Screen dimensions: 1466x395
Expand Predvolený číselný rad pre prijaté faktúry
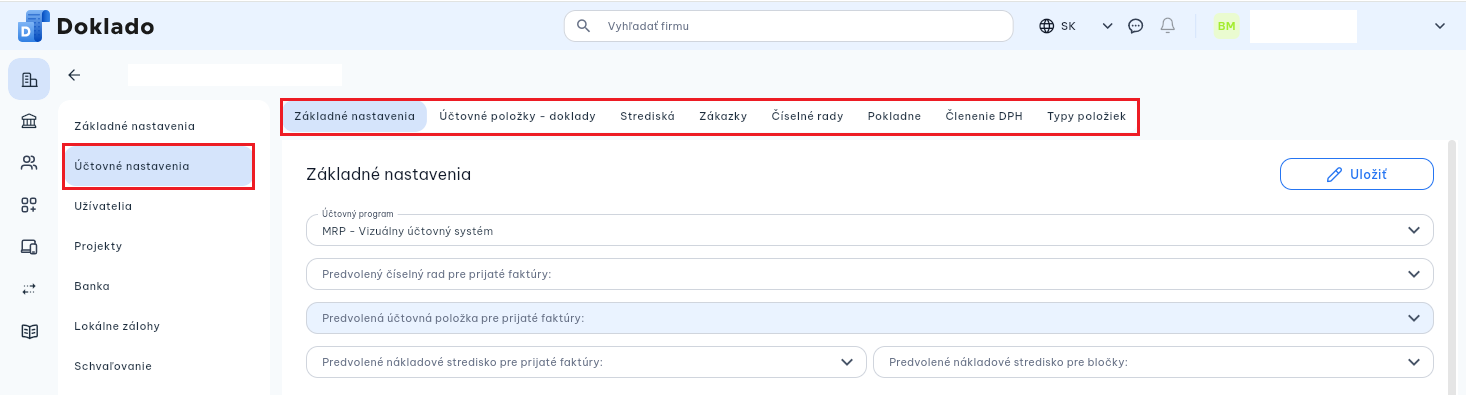870,274
